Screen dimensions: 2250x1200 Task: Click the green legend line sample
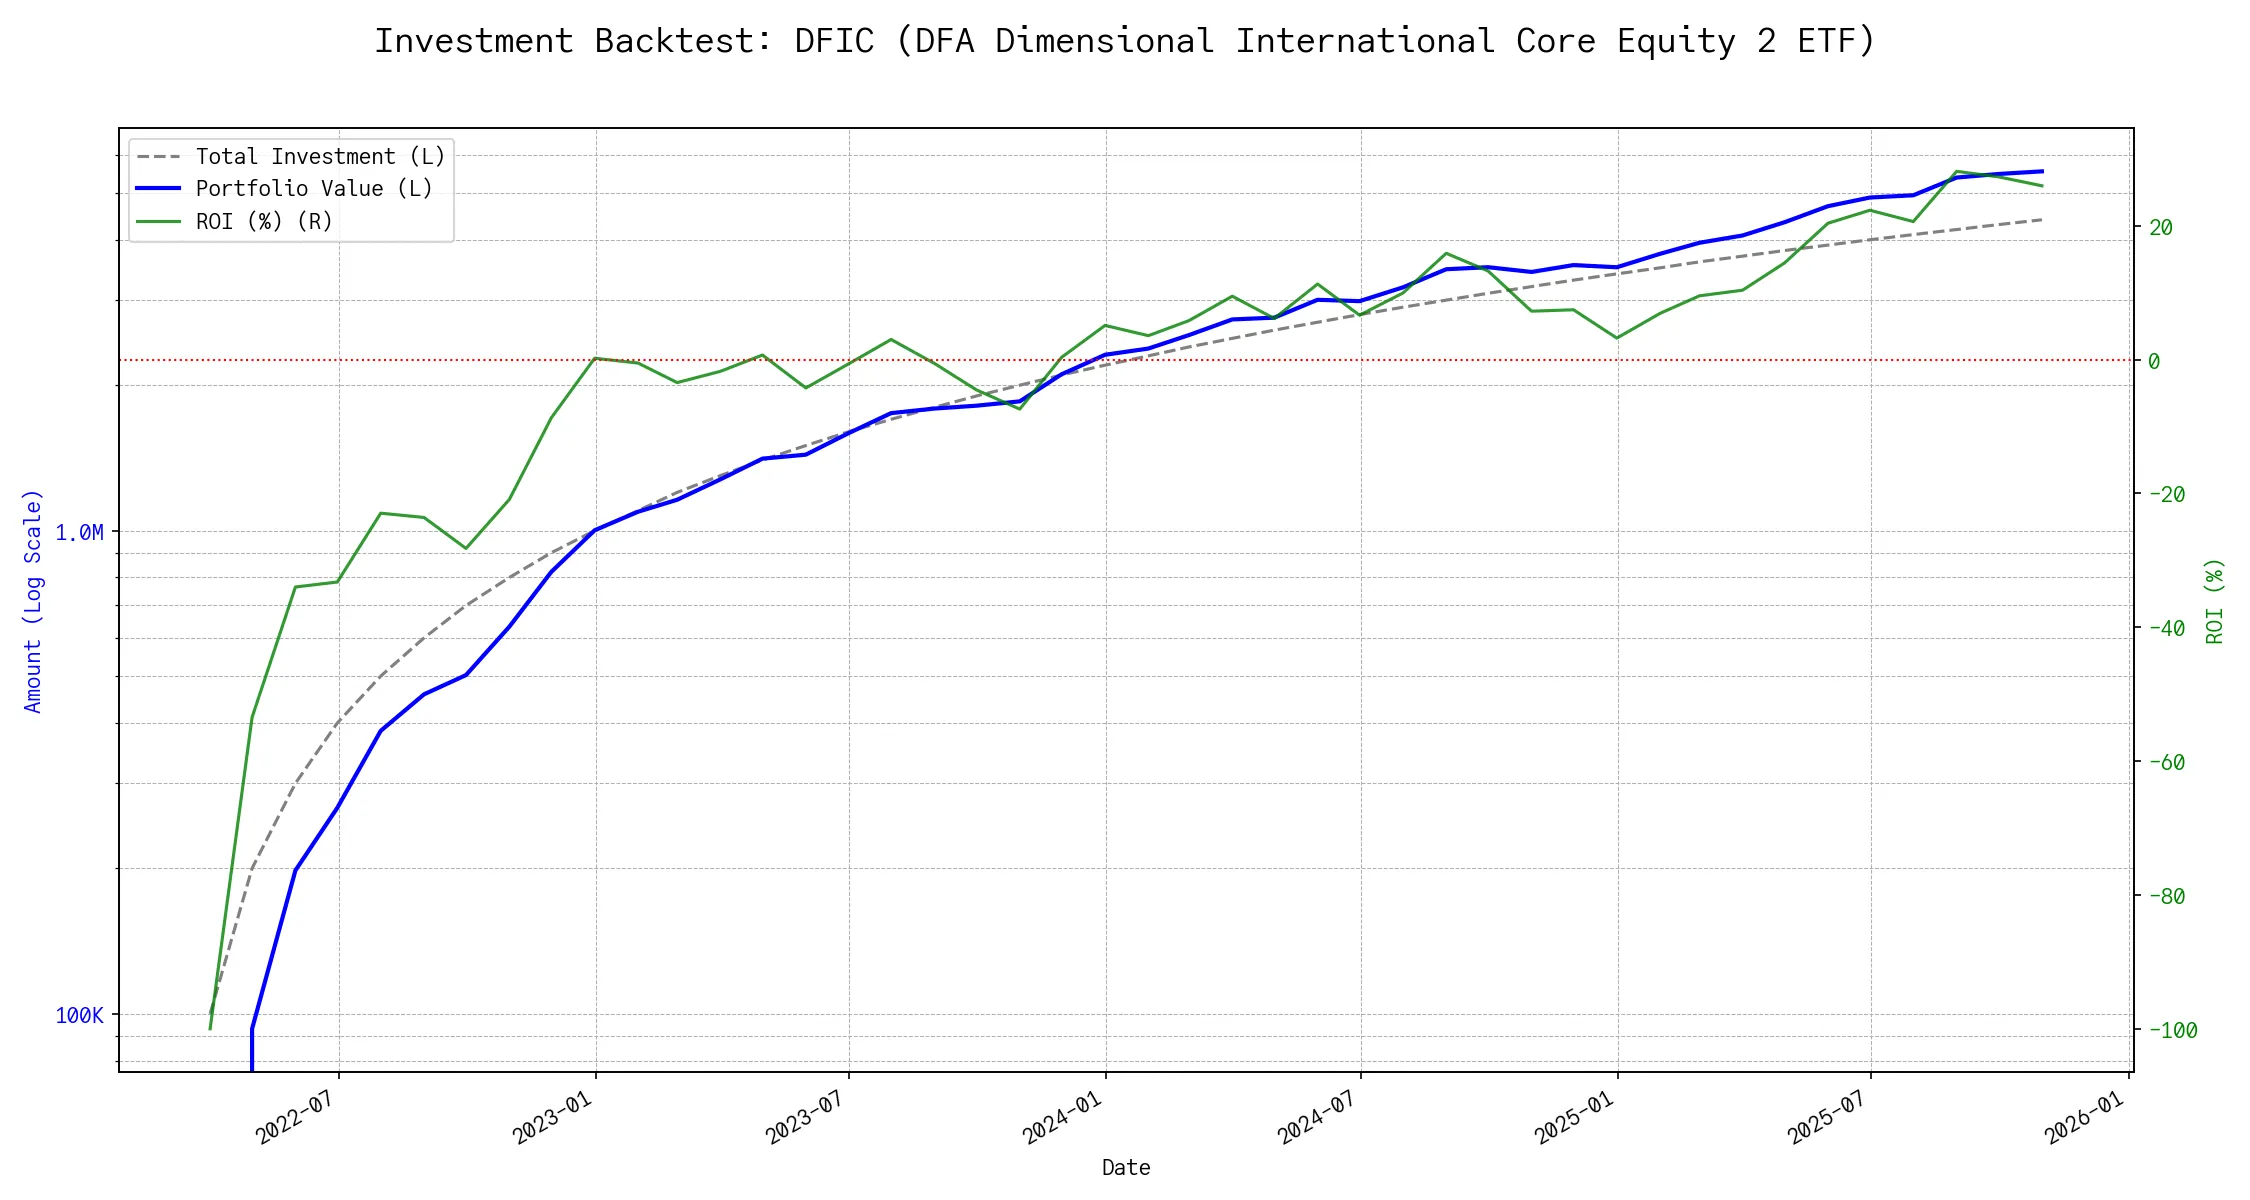pos(159,222)
